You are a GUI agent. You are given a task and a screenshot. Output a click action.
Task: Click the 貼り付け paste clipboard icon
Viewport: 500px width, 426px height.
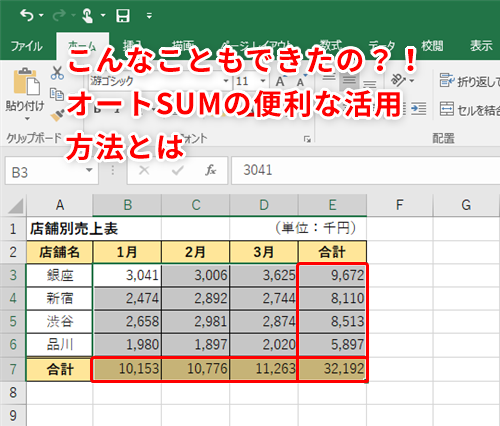click(x=27, y=81)
